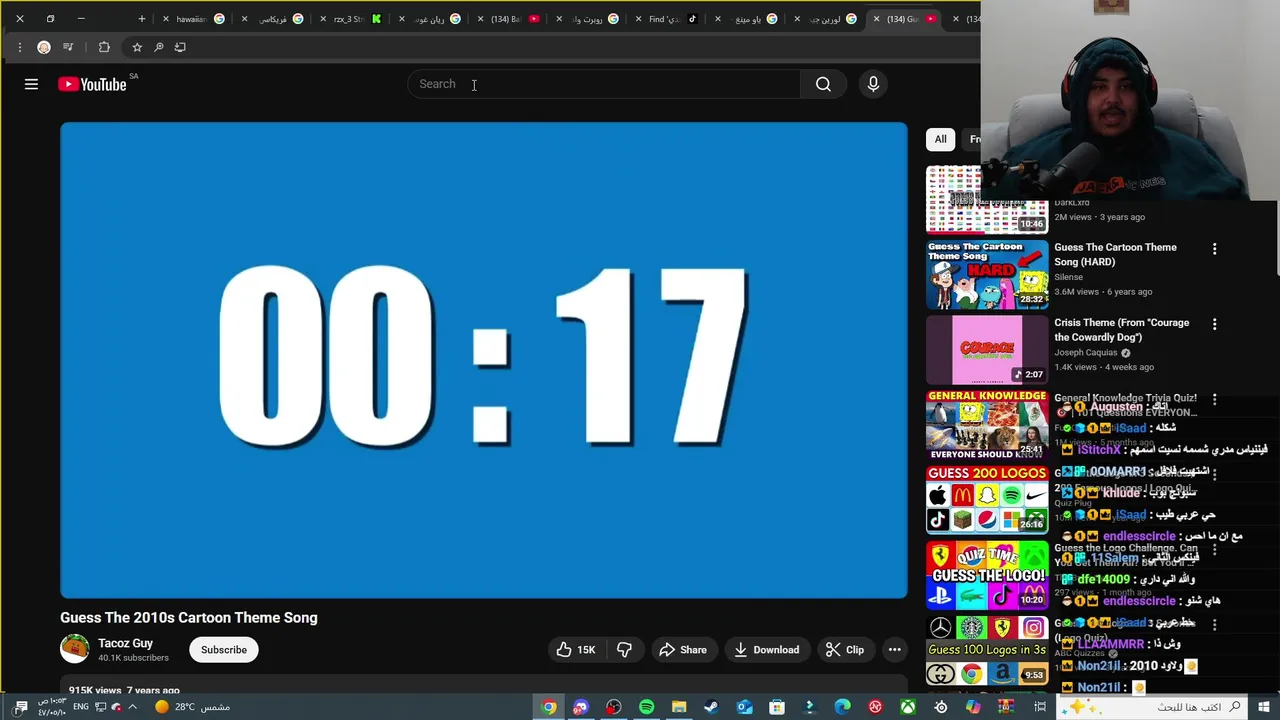Open File Explorer from the taskbar
Viewport: 1280px width, 720px height.
679,707
